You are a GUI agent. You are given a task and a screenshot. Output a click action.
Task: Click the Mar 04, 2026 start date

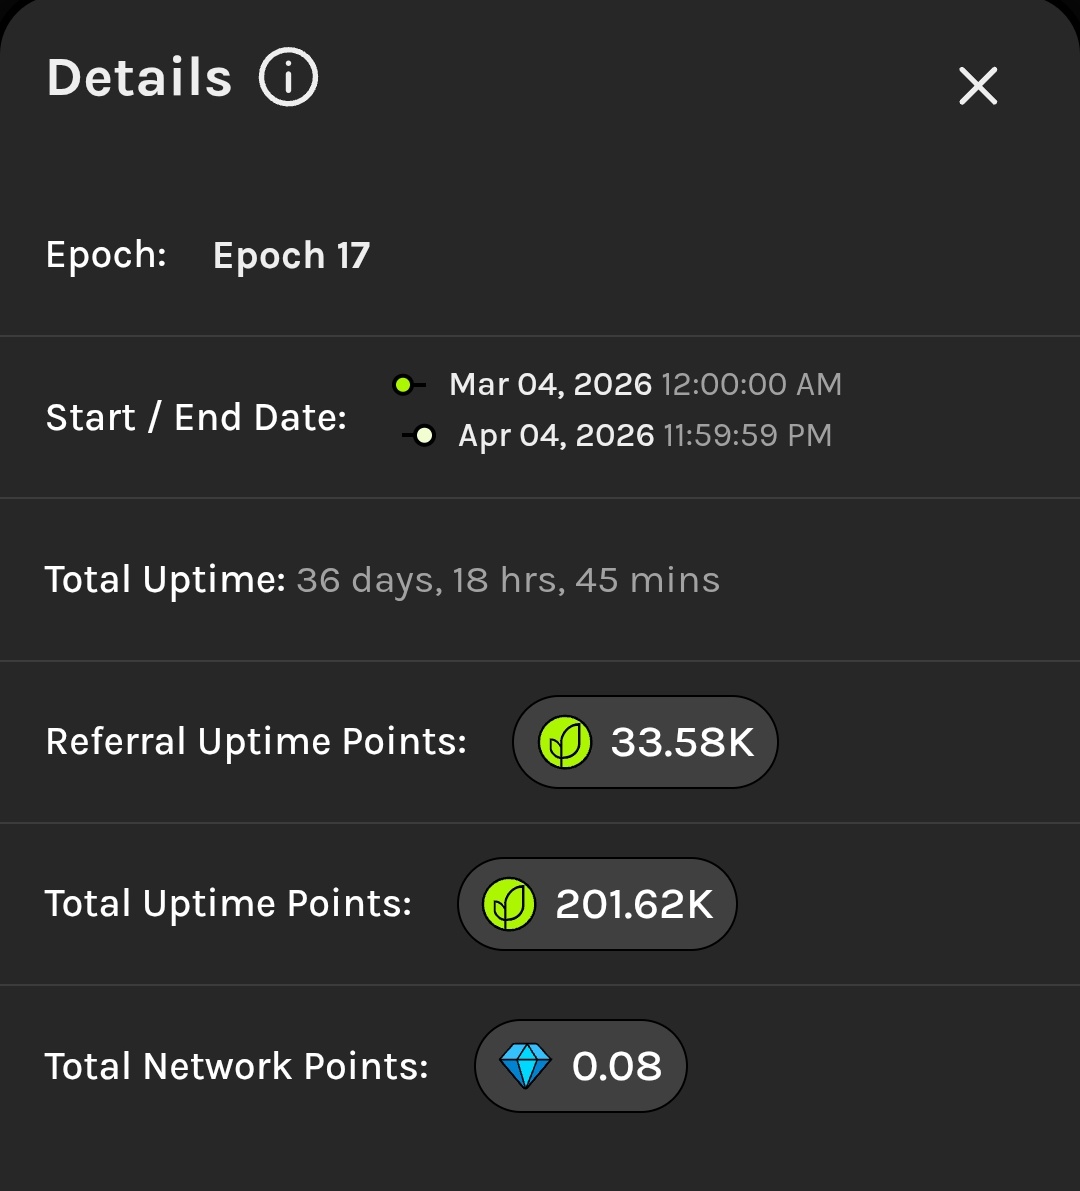click(550, 385)
